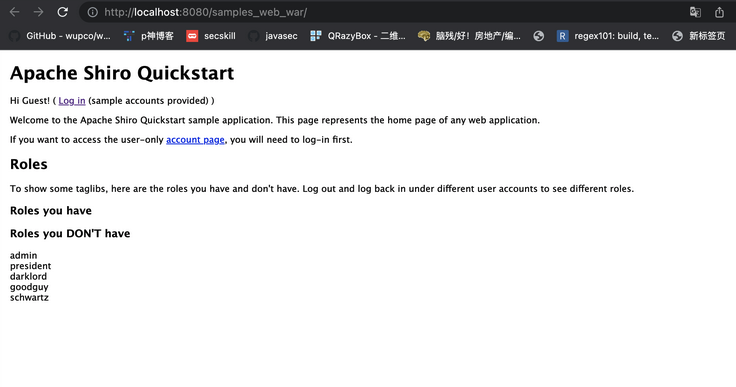Click the goodguy role text
The width and height of the screenshot is (736, 387).
(x=29, y=287)
